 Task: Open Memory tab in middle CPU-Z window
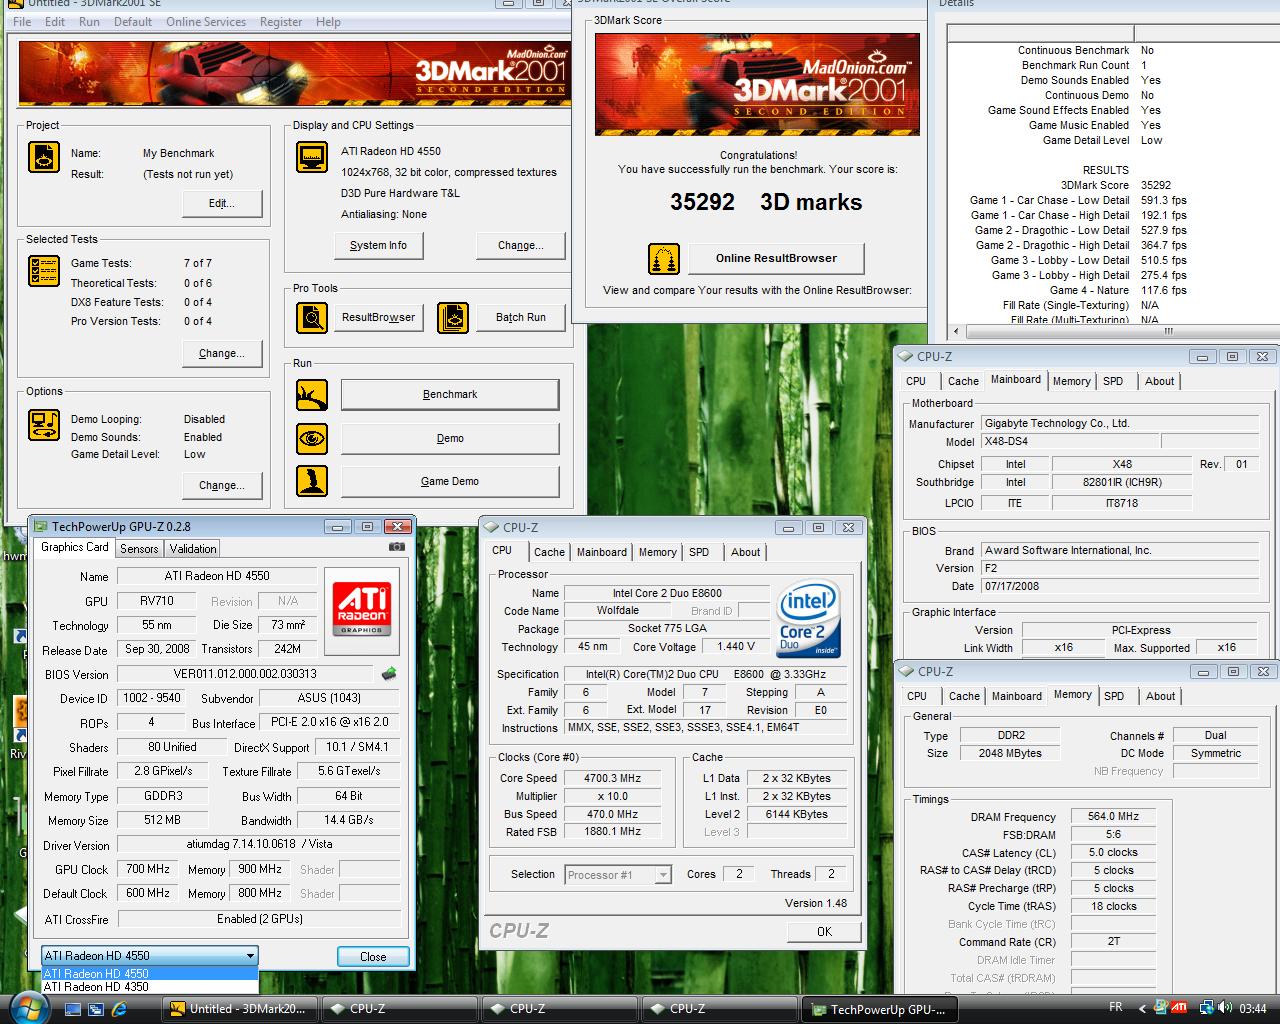pyautogui.click(x=657, y=552)
